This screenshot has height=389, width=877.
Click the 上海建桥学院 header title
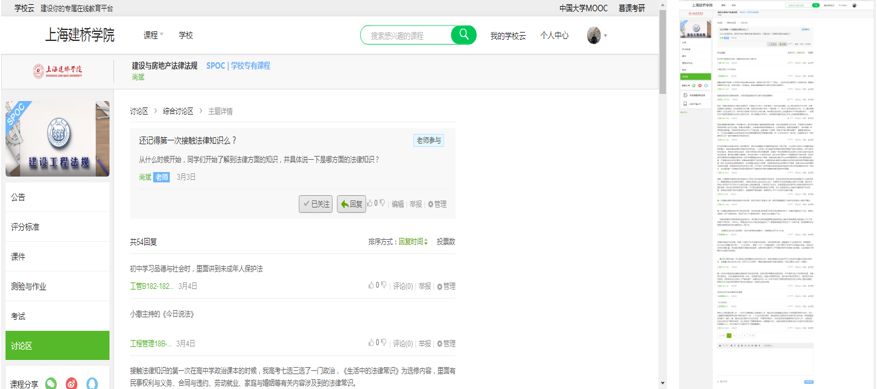coord(80,35)
